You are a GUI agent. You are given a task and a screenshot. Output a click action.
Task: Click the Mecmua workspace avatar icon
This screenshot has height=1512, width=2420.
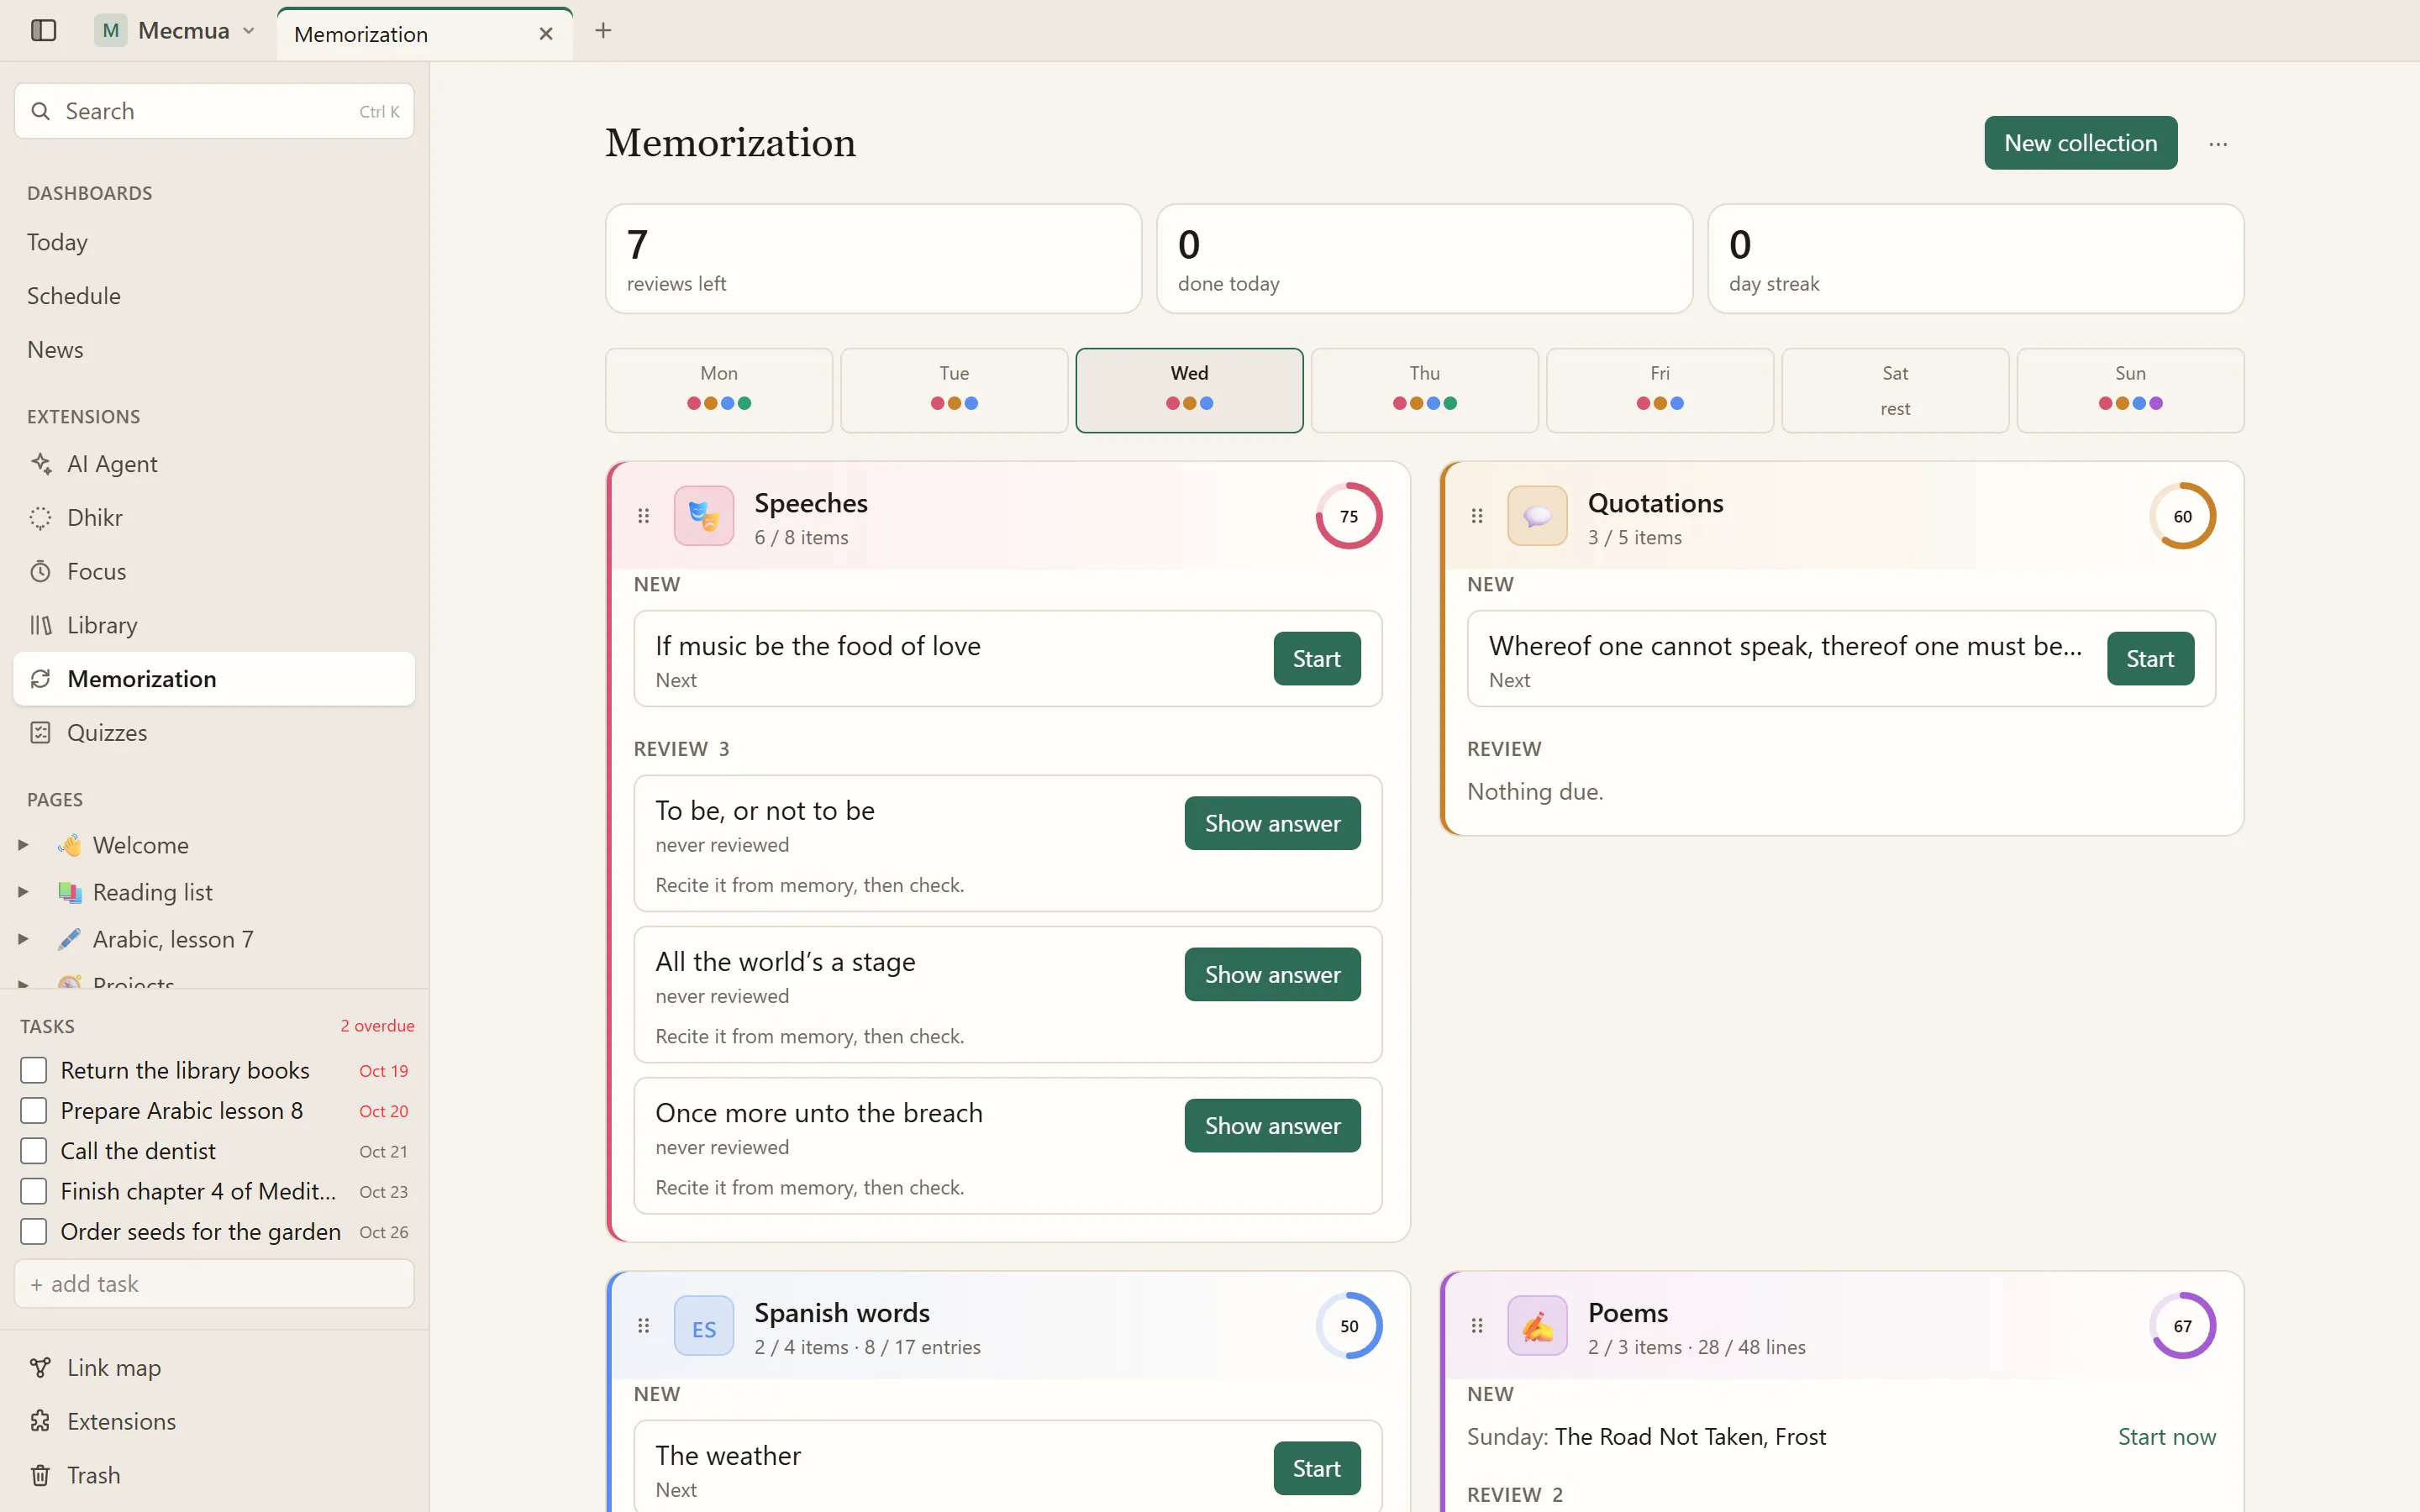click(111, 30)
